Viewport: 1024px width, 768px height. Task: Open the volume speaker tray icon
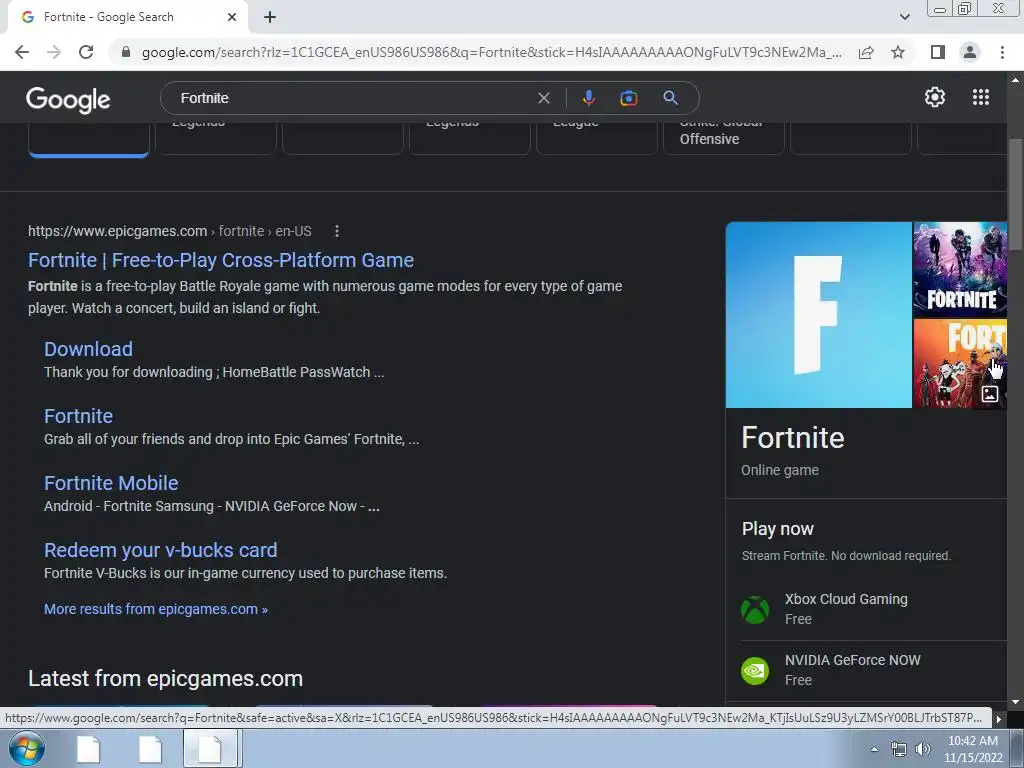tap(922, 749)
